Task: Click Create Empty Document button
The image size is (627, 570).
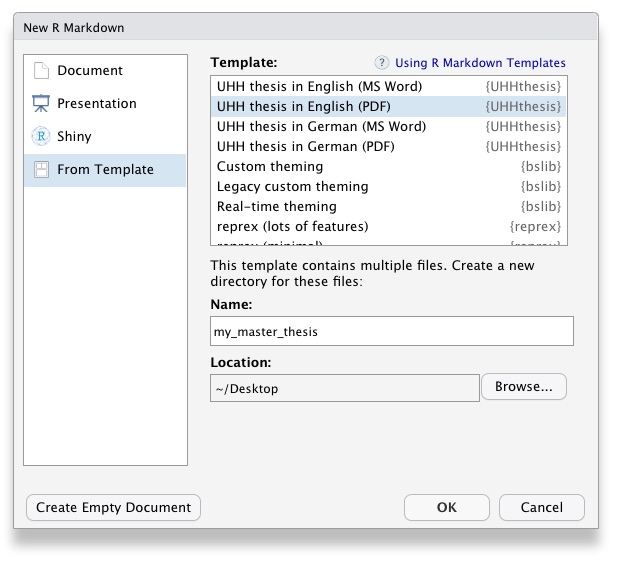Action: coord(114,508)
